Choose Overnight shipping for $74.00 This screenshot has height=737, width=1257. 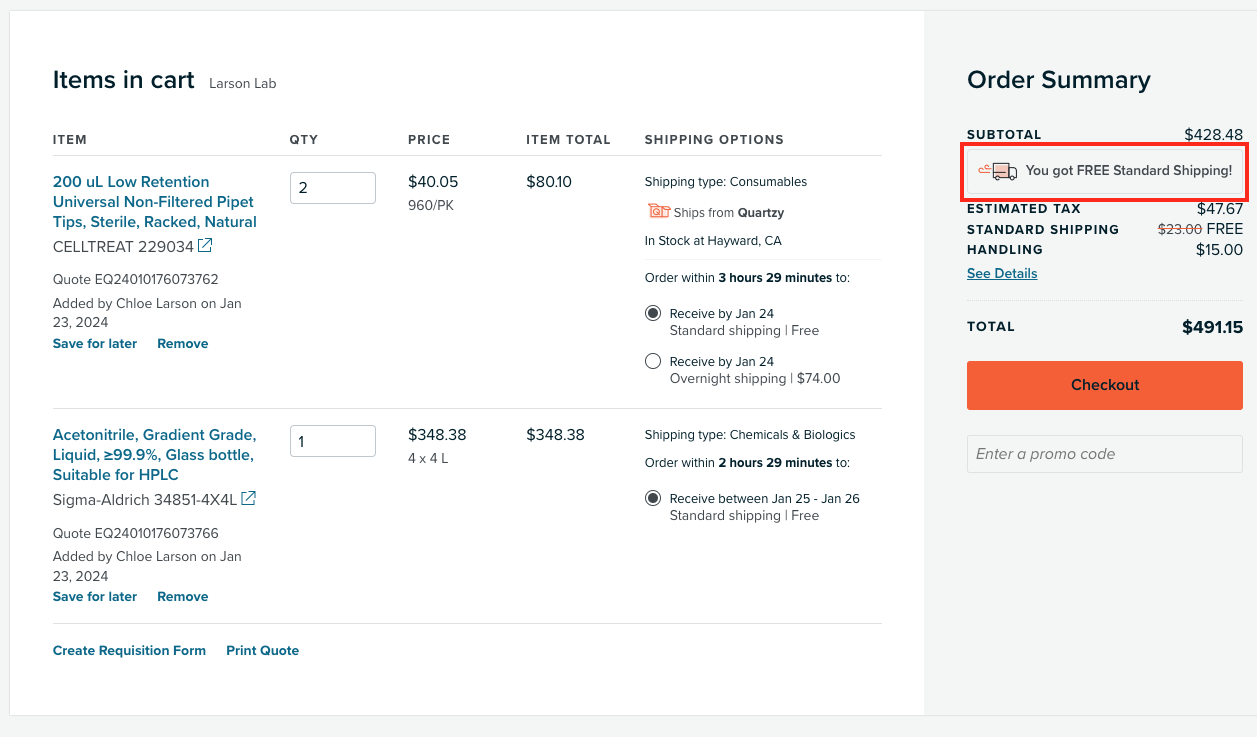pyautogui.click(x=653, y=361)
